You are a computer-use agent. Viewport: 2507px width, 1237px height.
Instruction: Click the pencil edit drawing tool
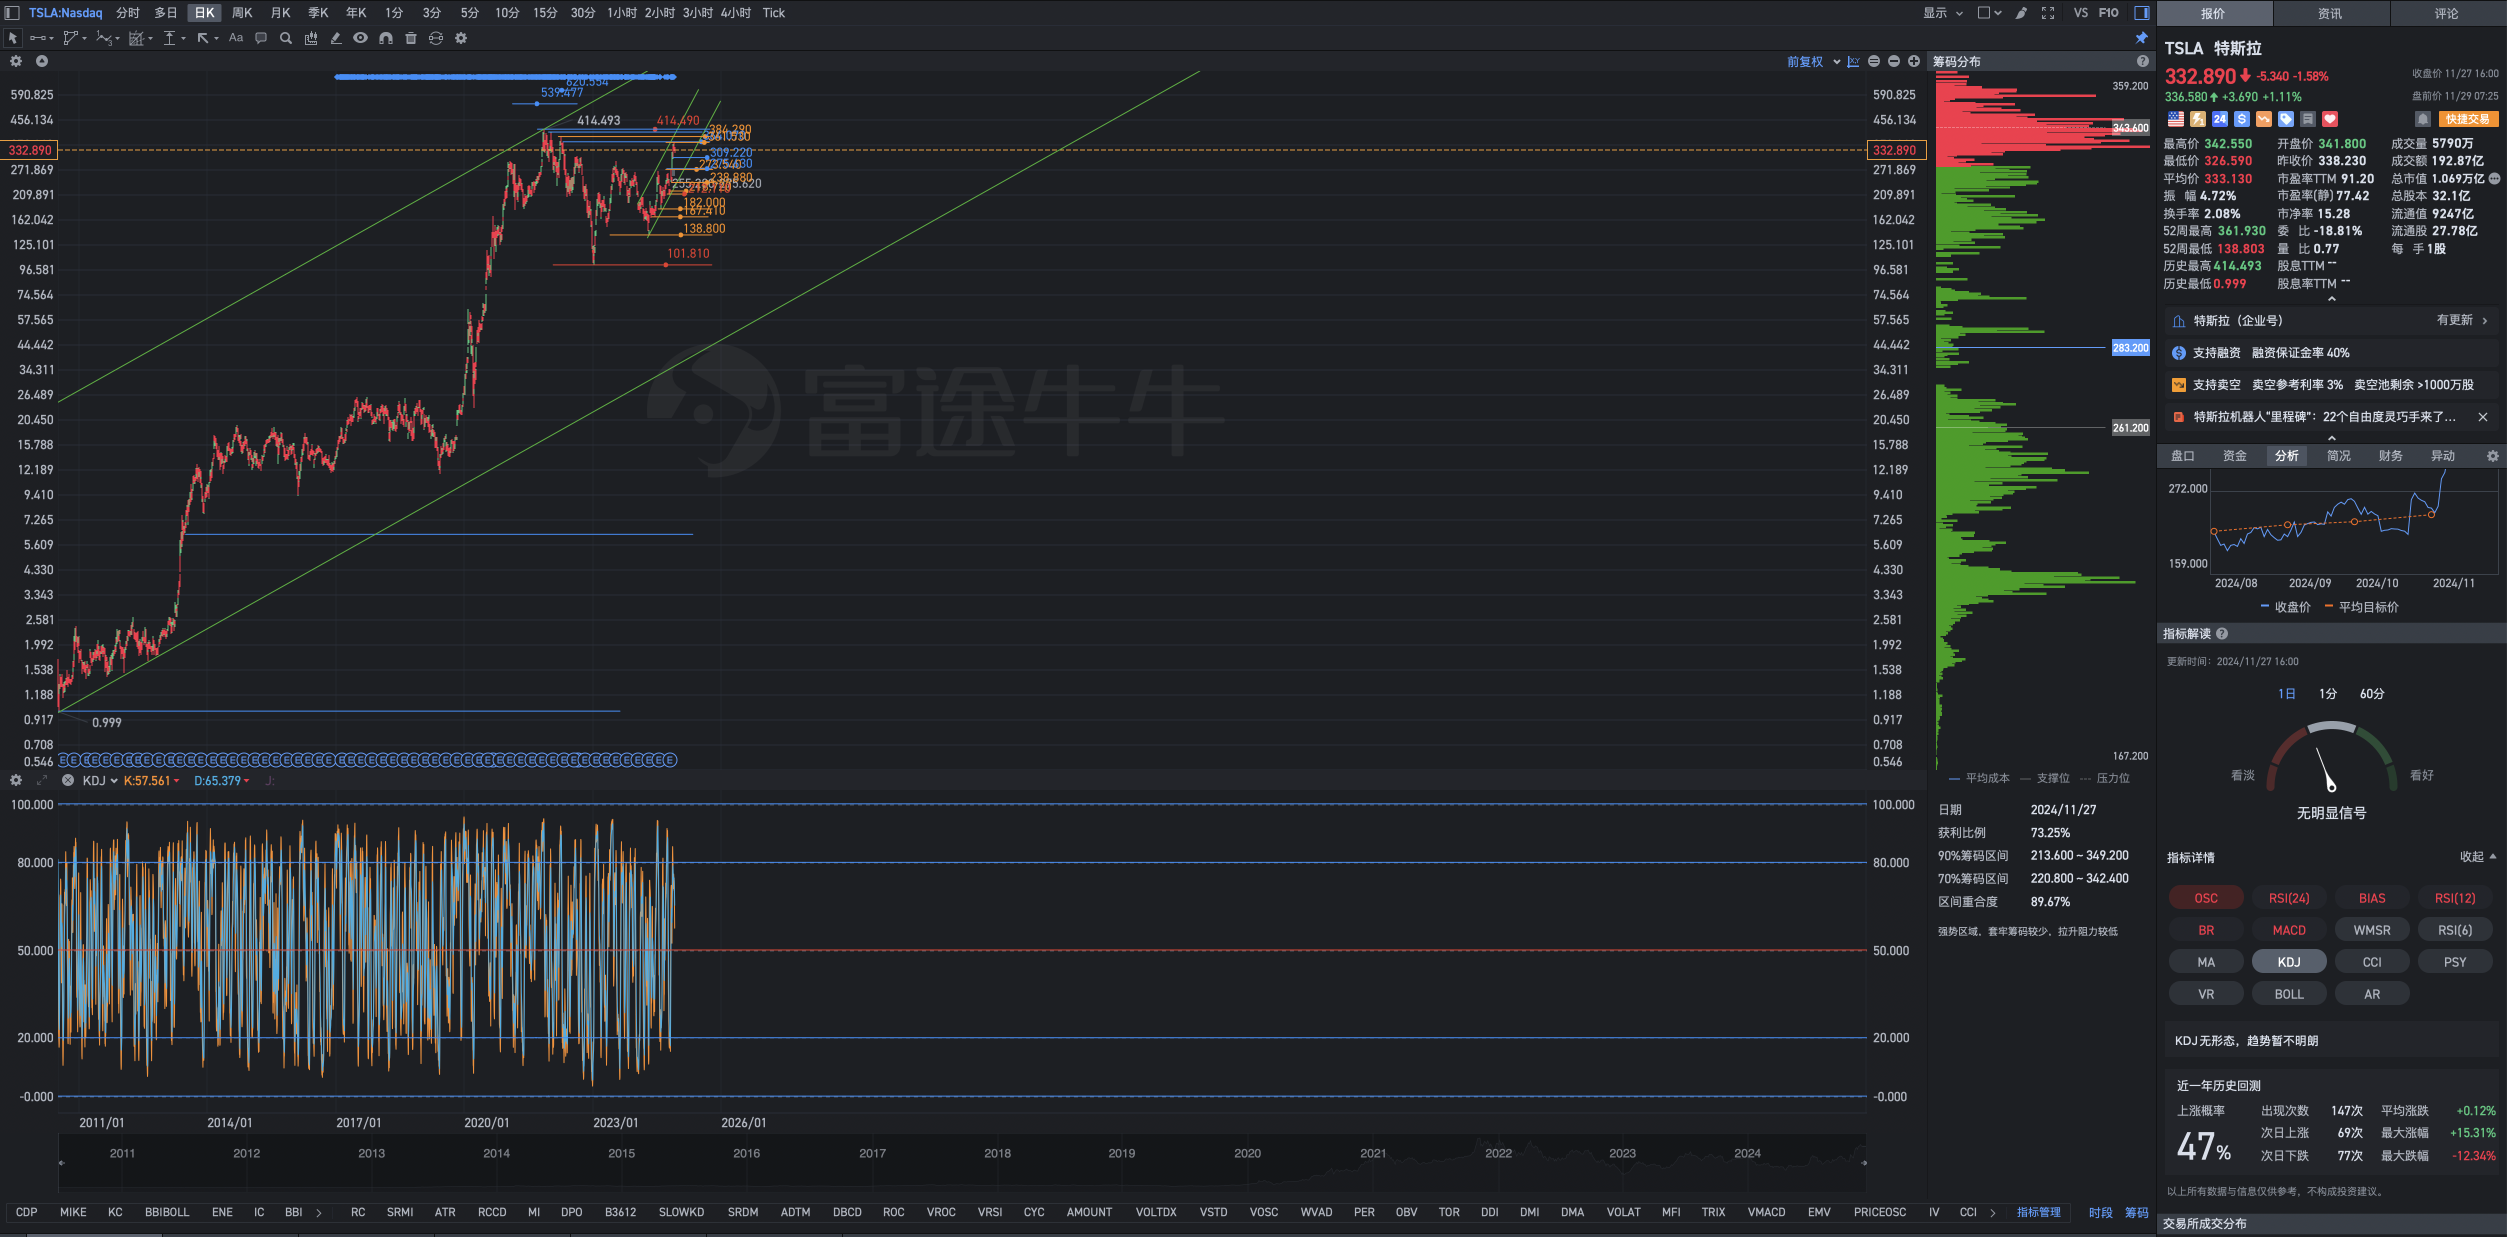336,38
